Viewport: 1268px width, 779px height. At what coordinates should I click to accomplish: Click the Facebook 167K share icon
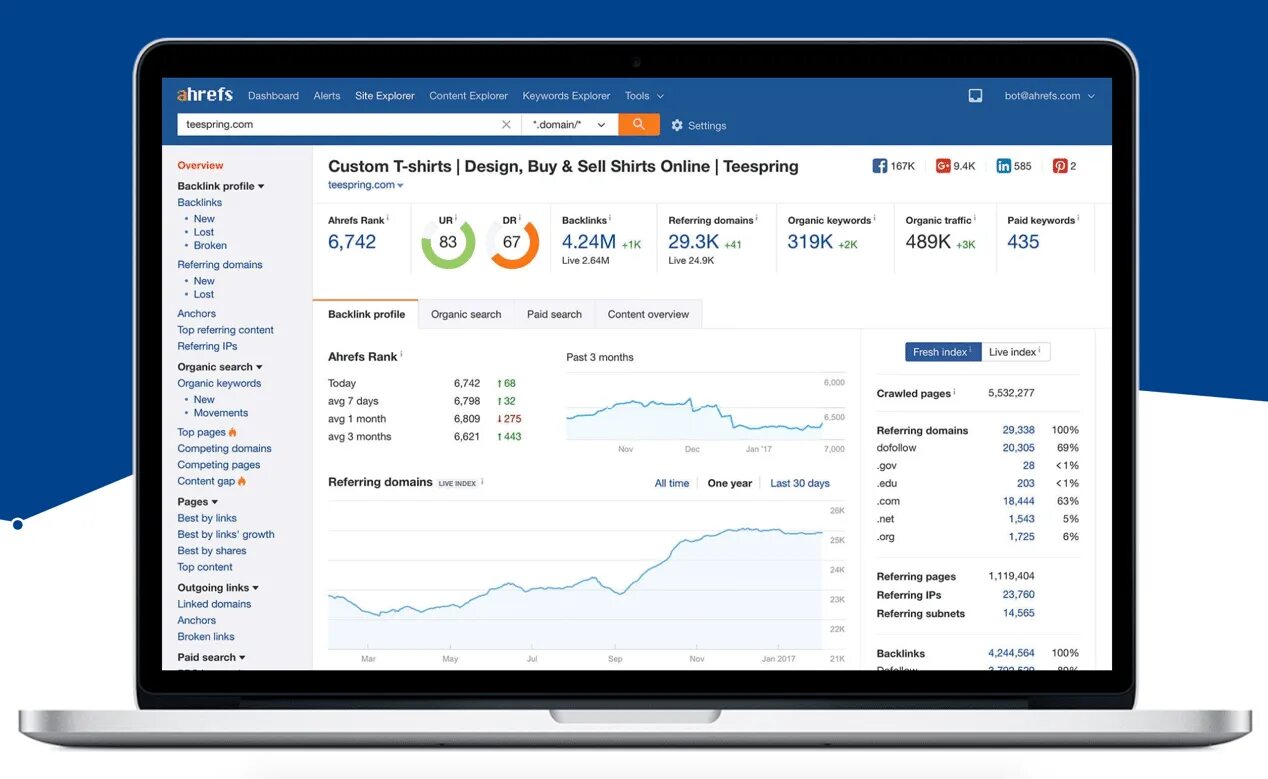tap(880, 166)
